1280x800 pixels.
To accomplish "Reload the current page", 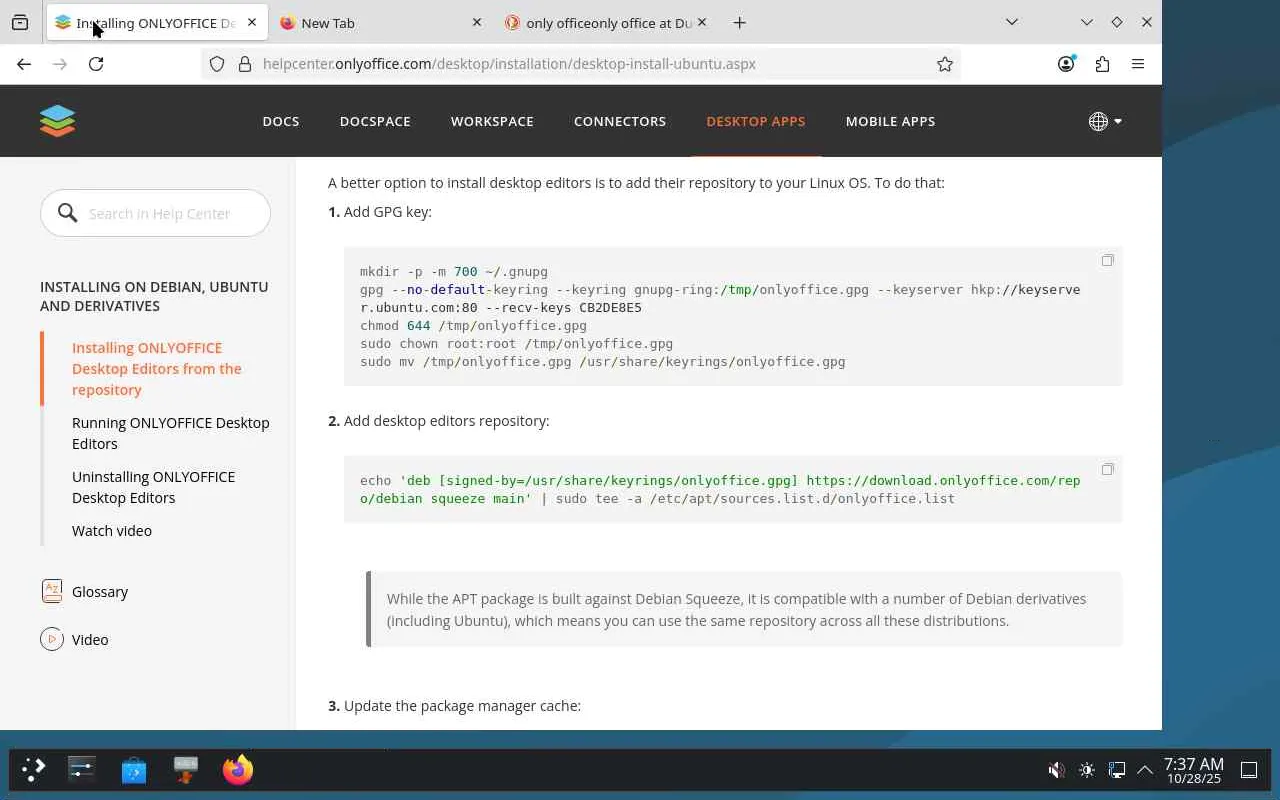I will pos(96,64).
